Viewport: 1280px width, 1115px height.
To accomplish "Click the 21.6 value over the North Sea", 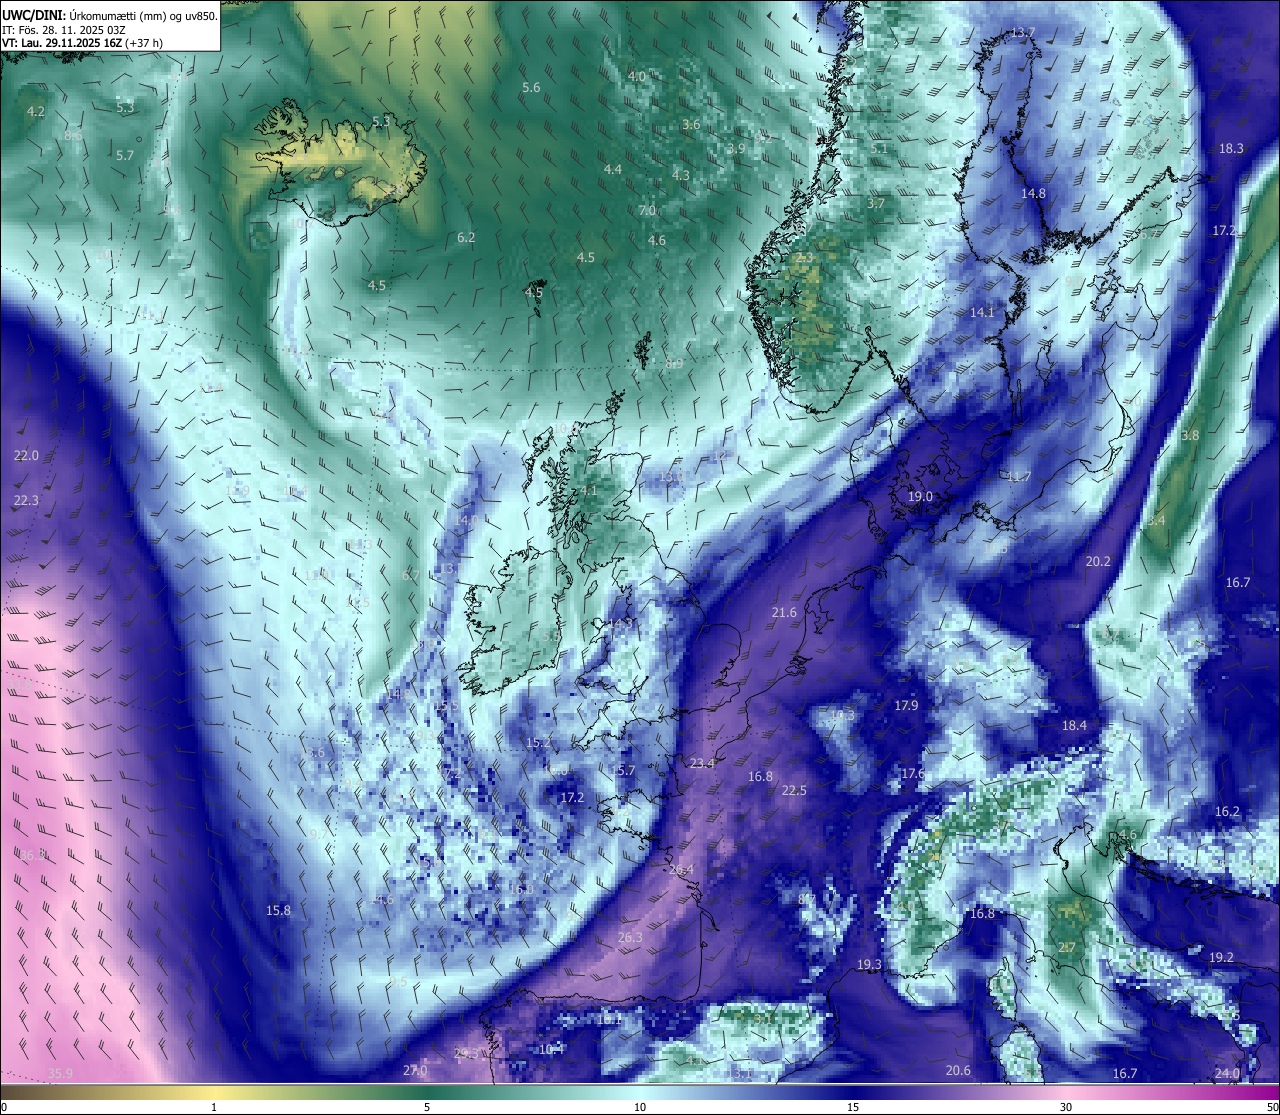I will (x=784, y=613).
